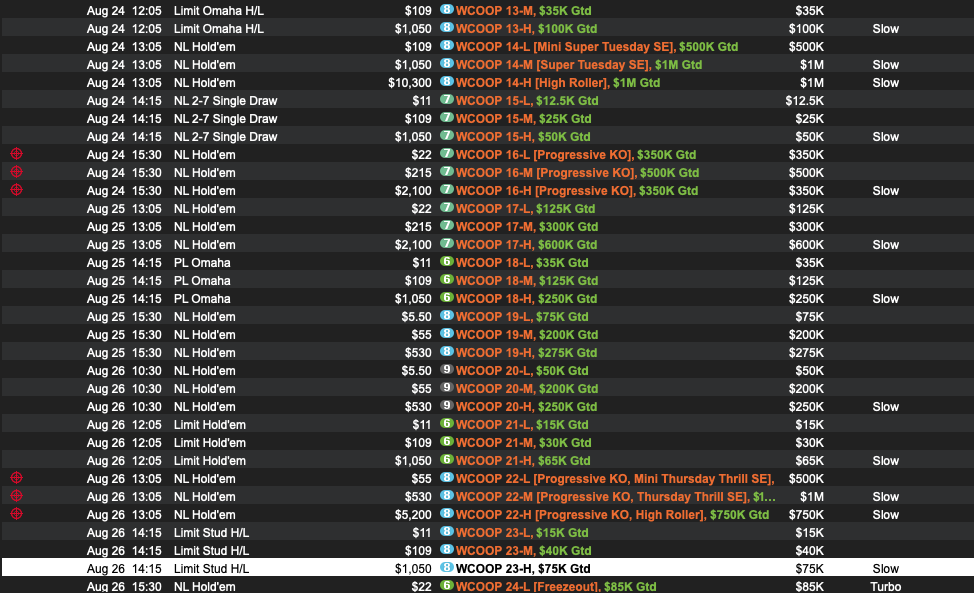Screen dimensions: 974x593
Task: Click the $65K value in the guarantee column
Action: click(810, 461)
